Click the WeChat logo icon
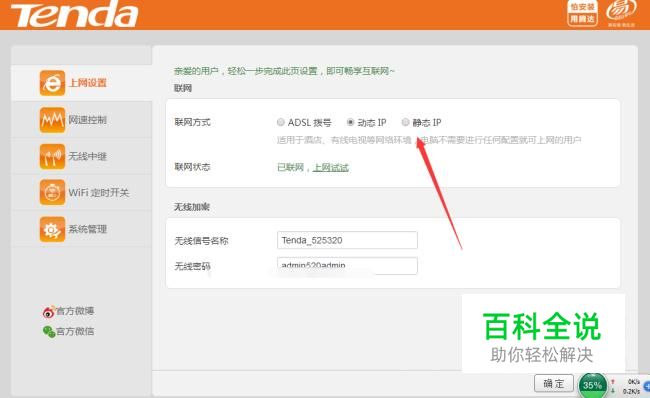This screenshot has height=398, width=650. pyautogui.click(x=49, y=331)
